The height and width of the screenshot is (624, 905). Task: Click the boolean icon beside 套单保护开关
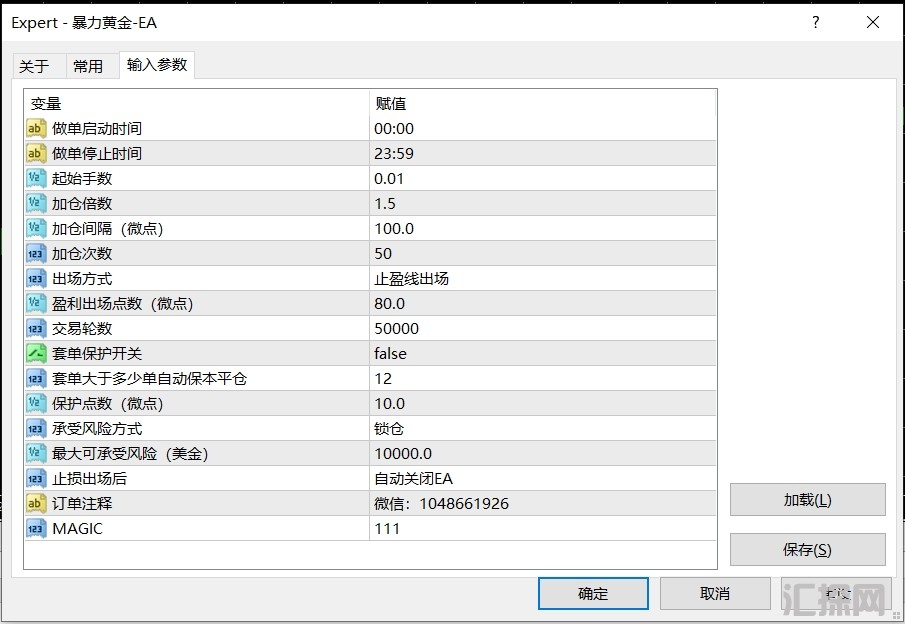coord(36,353)
